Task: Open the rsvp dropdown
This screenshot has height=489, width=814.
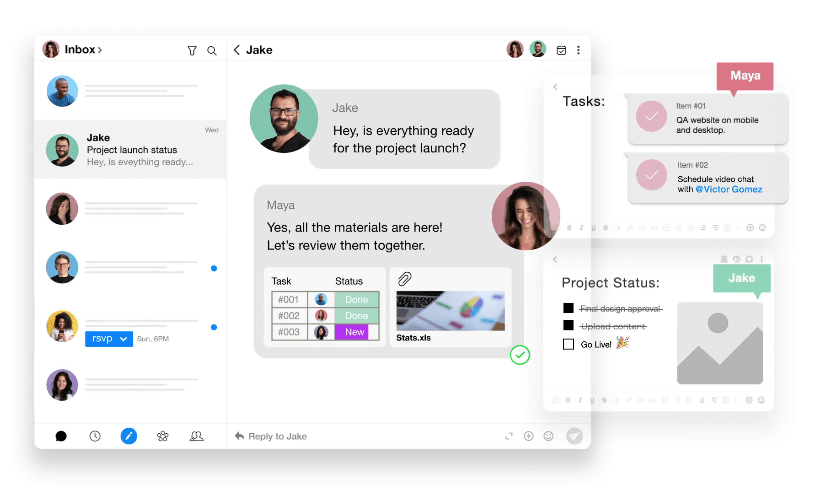Action: pos(109,338)
